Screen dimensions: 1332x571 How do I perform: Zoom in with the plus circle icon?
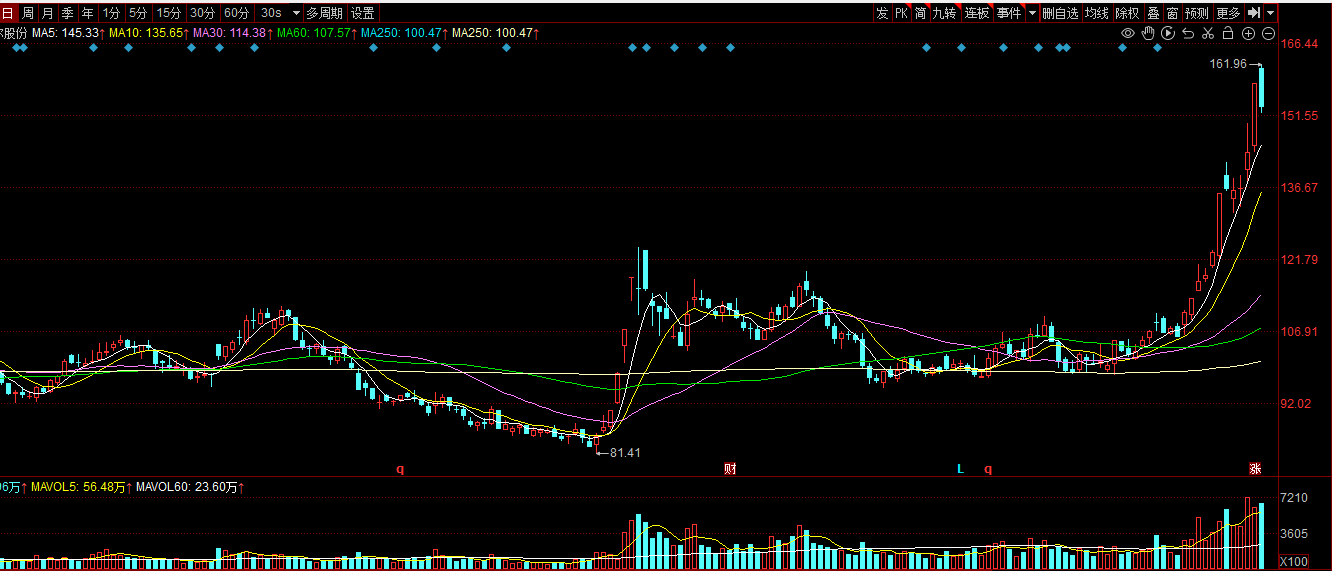pos(1248,33)
